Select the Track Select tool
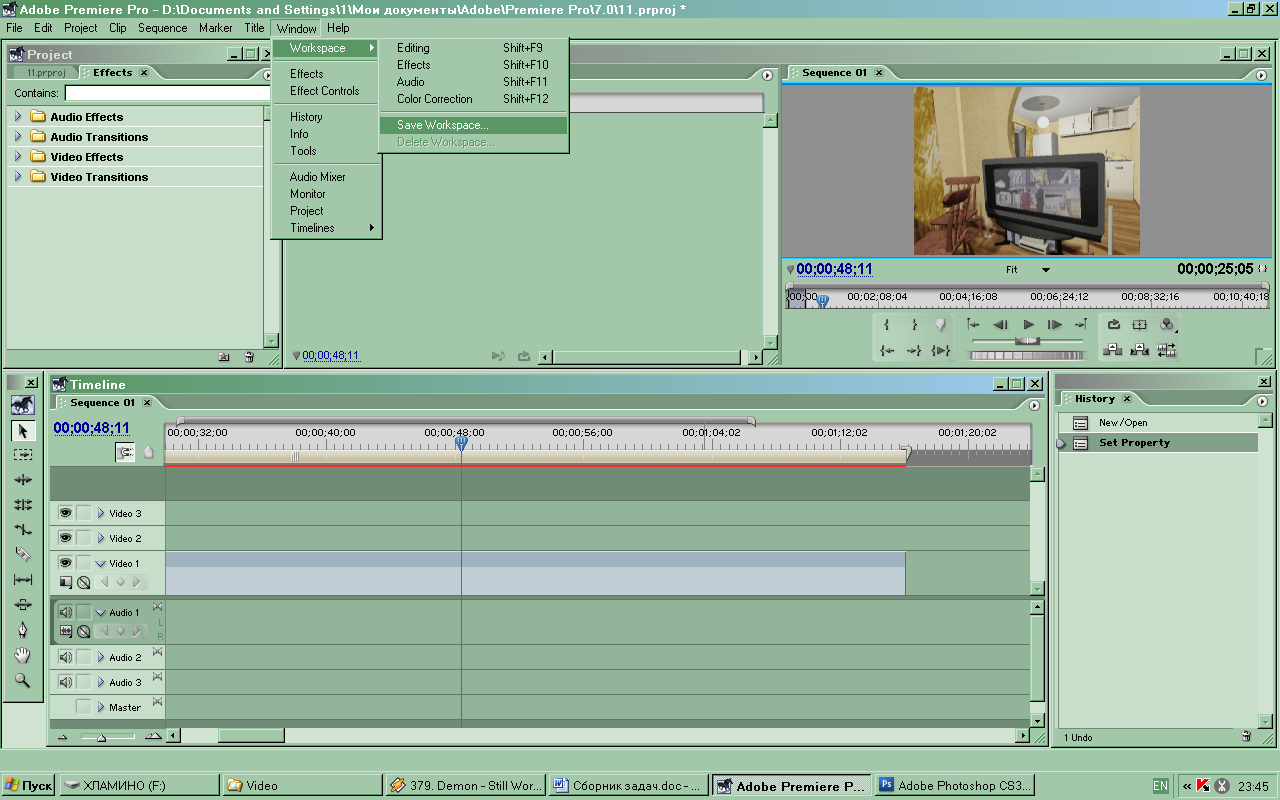The width and height of the screenshot is (1280, 800). coord(22,455)
